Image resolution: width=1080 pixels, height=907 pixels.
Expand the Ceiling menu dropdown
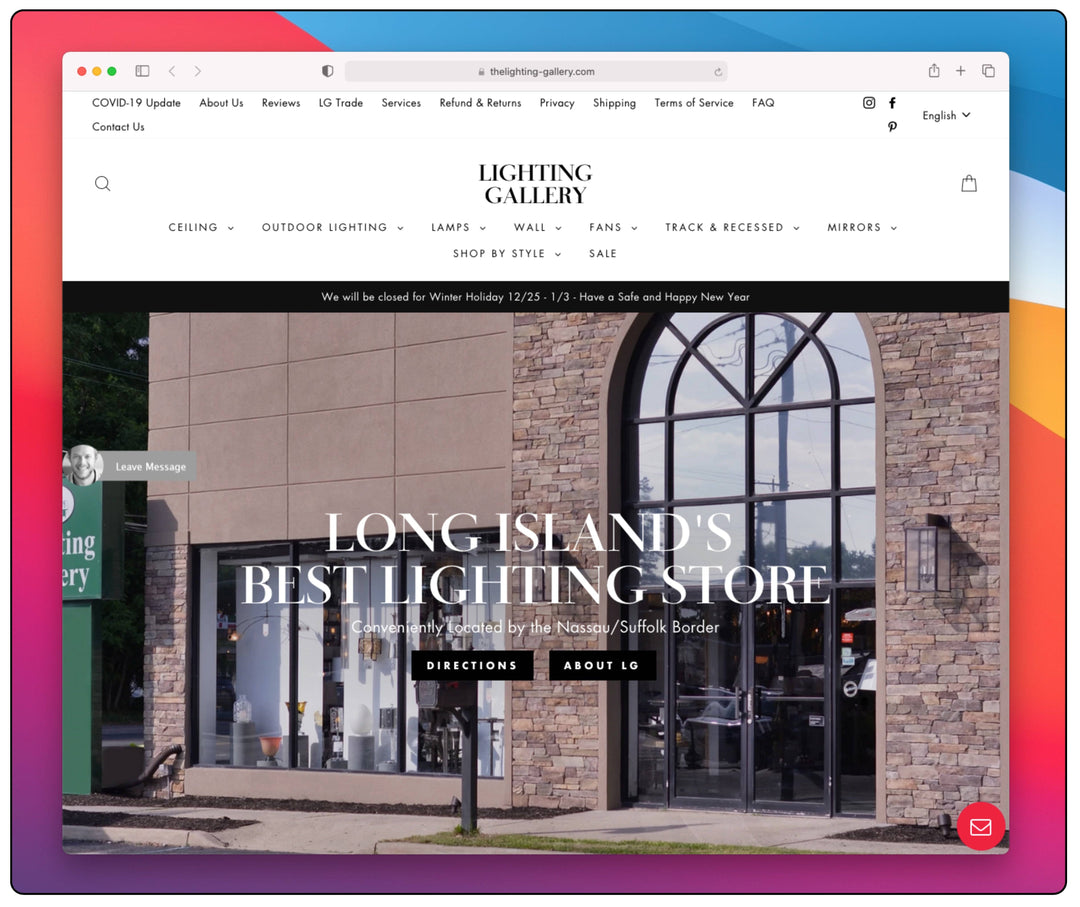pos(201,228)
